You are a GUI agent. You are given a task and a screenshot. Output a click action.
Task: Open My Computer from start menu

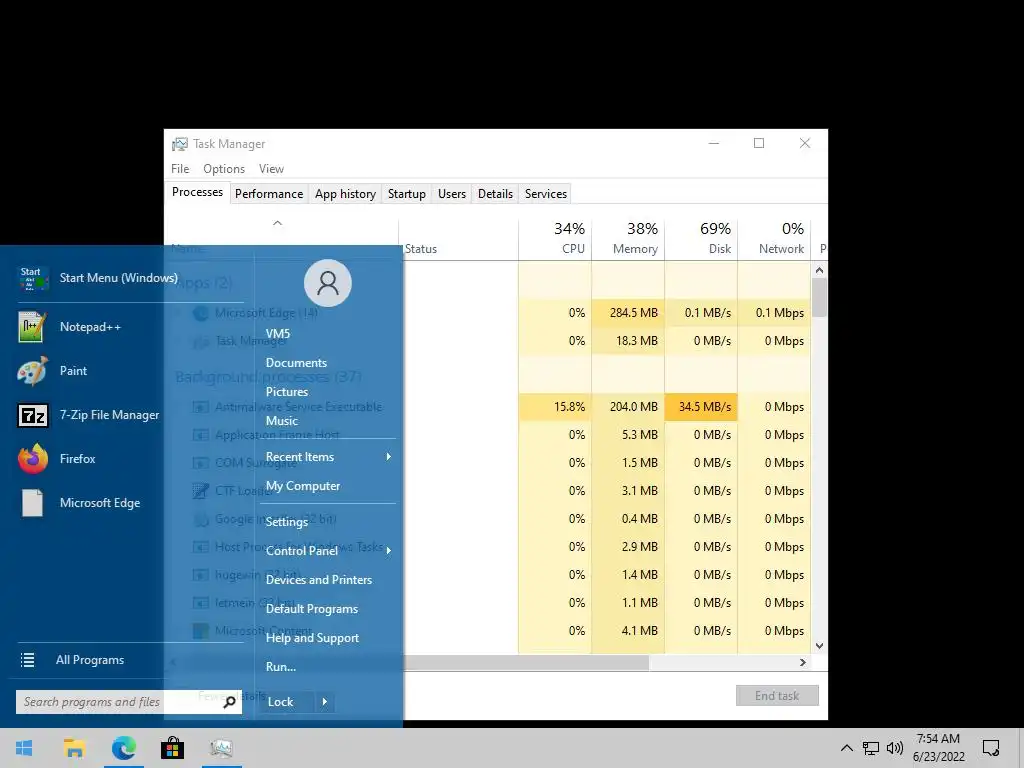pyautogui.click(x=302, y=486)
